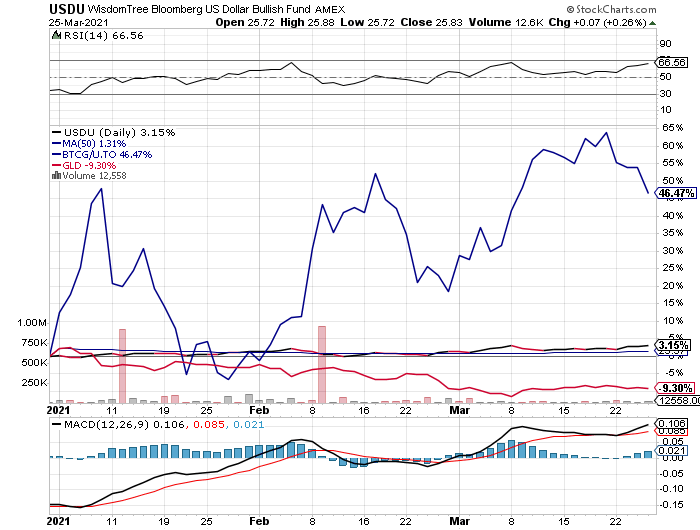Click the 0.106 MACD tag on right axis
The width and height of the screenshot is (700, 530).
coord(672,423)
